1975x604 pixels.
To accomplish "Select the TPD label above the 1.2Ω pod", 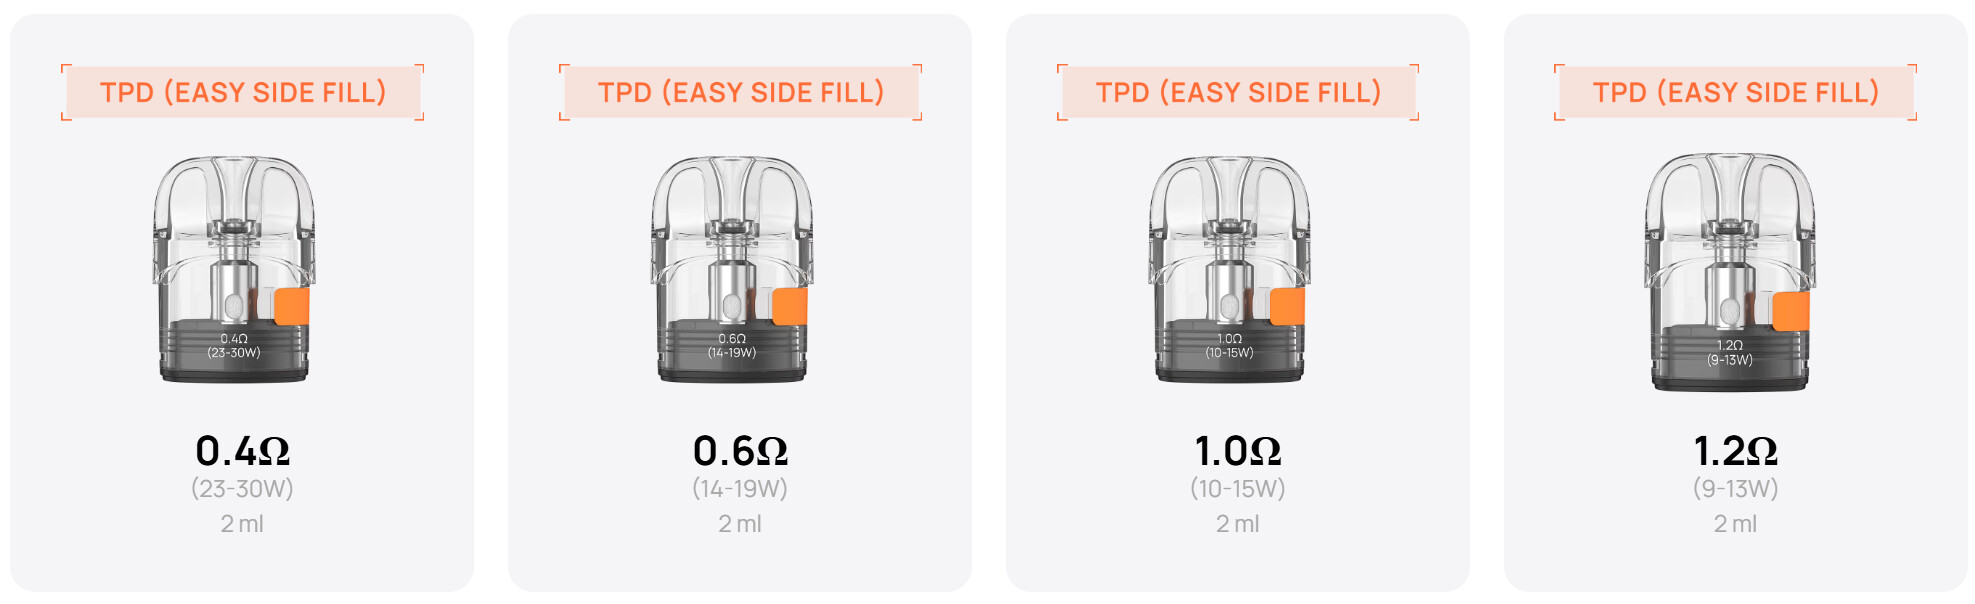I will coord(1736,92).
